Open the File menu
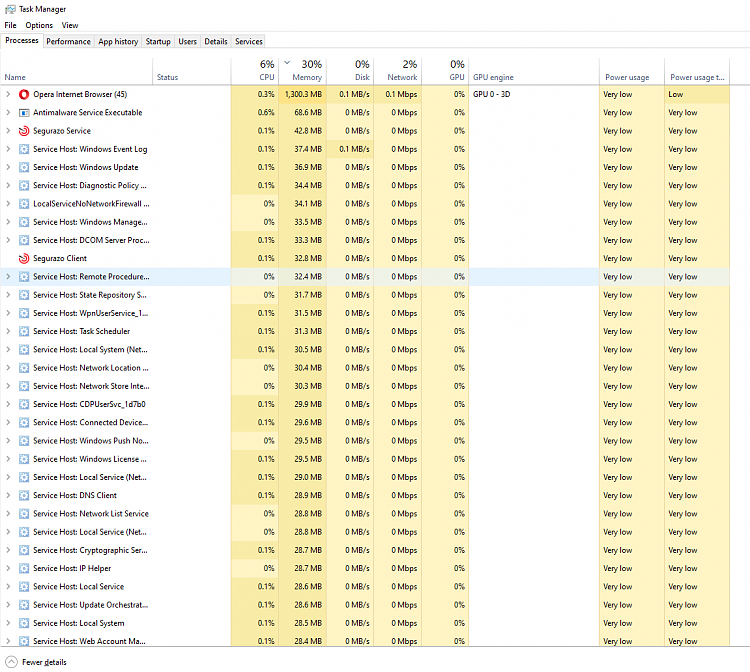The width and height of the screenshot is (750, 672). pos(11,25)
